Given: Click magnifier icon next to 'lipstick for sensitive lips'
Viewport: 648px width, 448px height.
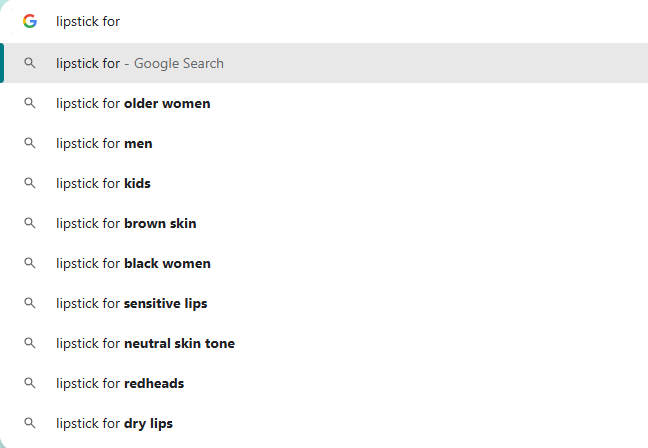Looking at the screenshot, I should [30, 303].
